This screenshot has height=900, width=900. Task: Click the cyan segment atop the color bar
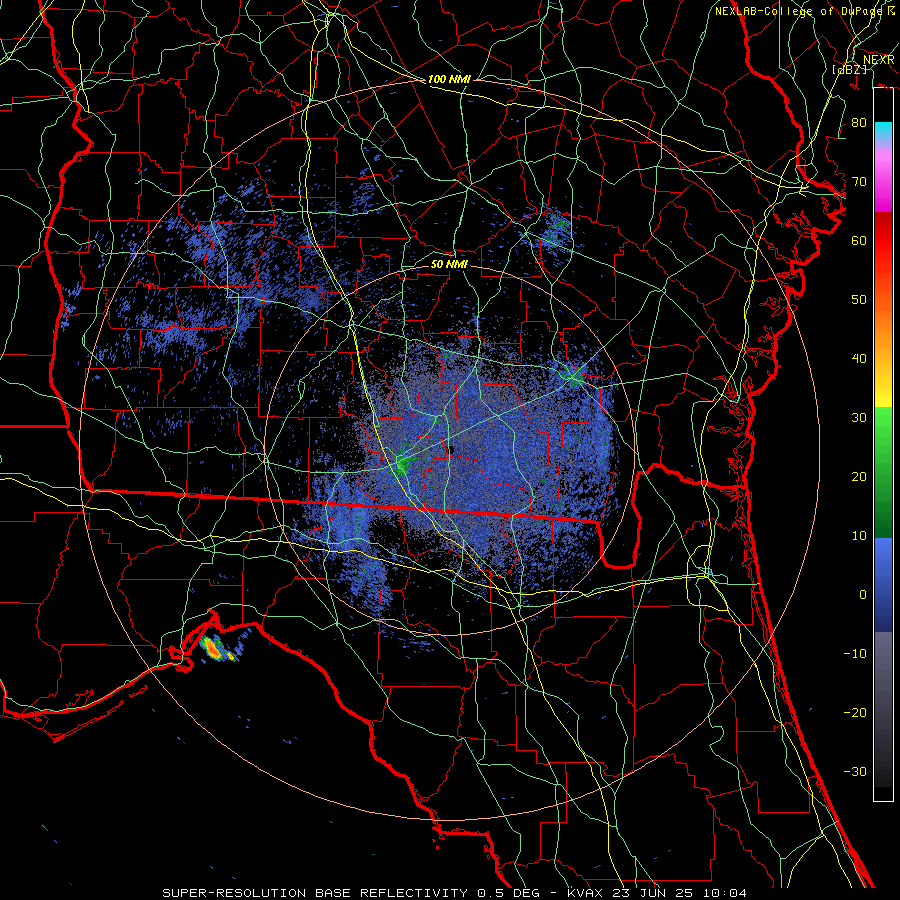pyautogui.click(x=883, y=132)
